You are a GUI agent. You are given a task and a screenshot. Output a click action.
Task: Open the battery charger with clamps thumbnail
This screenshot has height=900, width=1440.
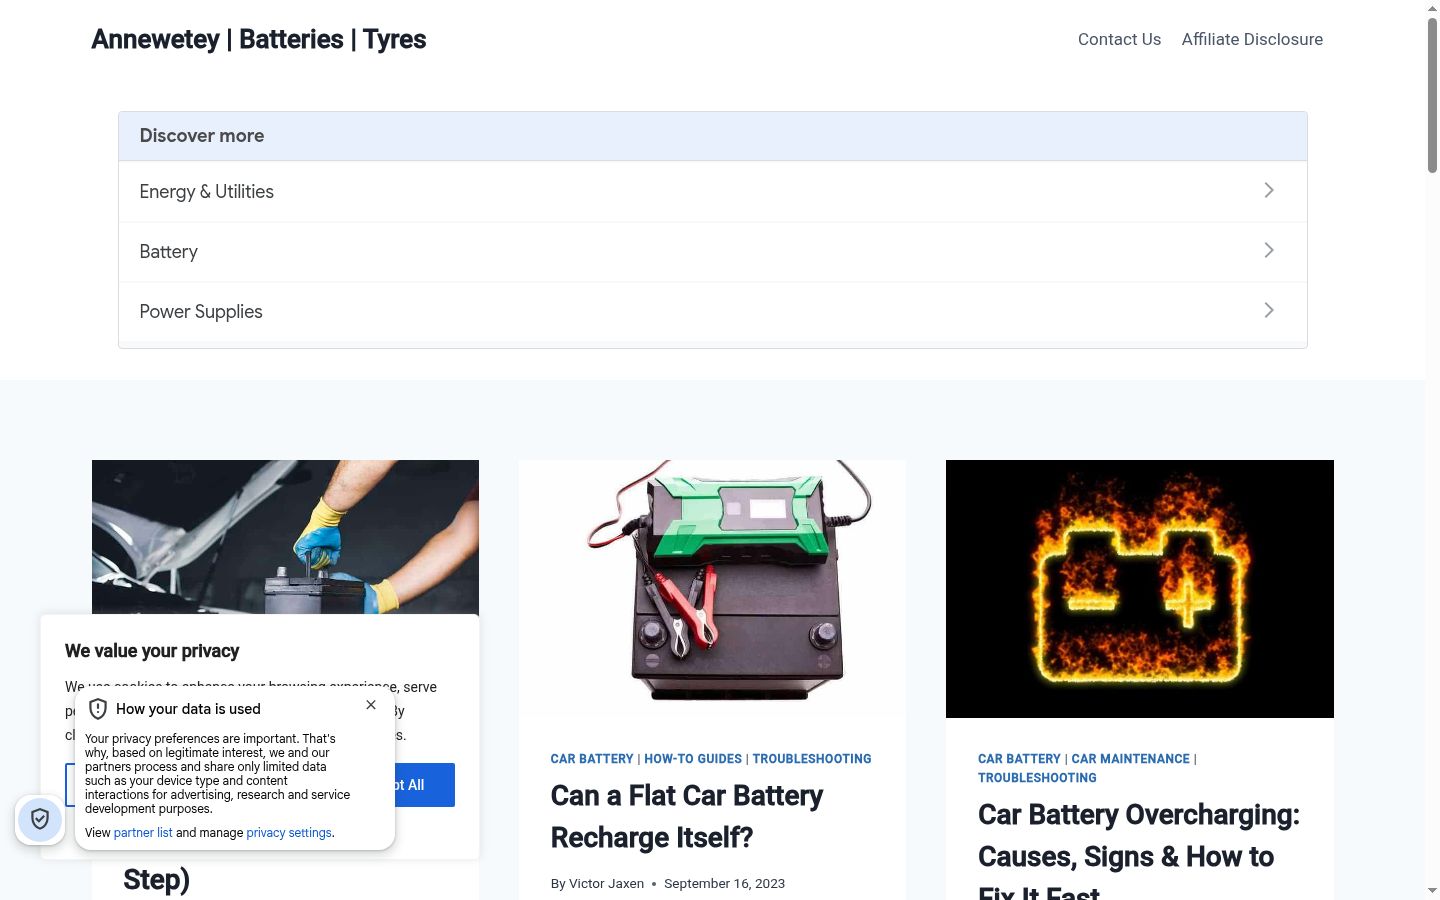tap(712, 588)
